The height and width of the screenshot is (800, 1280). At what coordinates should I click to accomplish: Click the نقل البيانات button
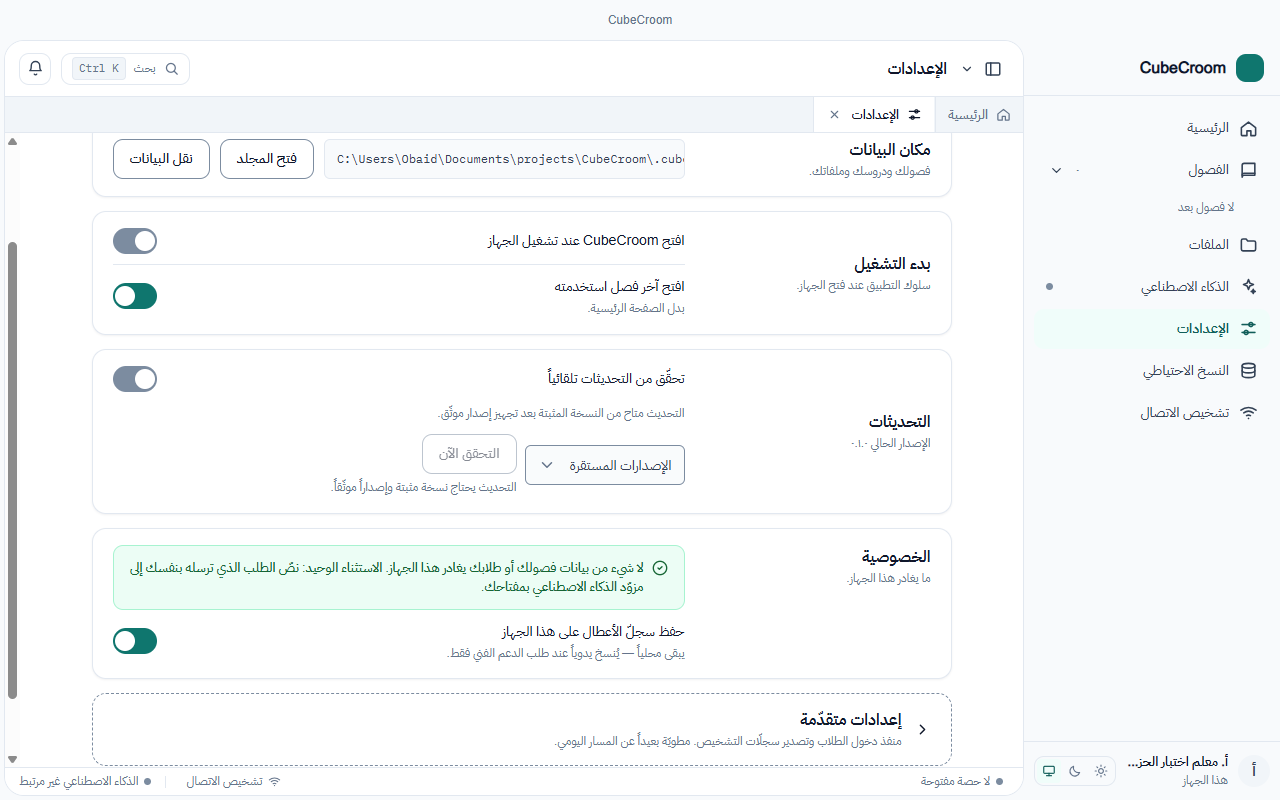coord(161,159)
